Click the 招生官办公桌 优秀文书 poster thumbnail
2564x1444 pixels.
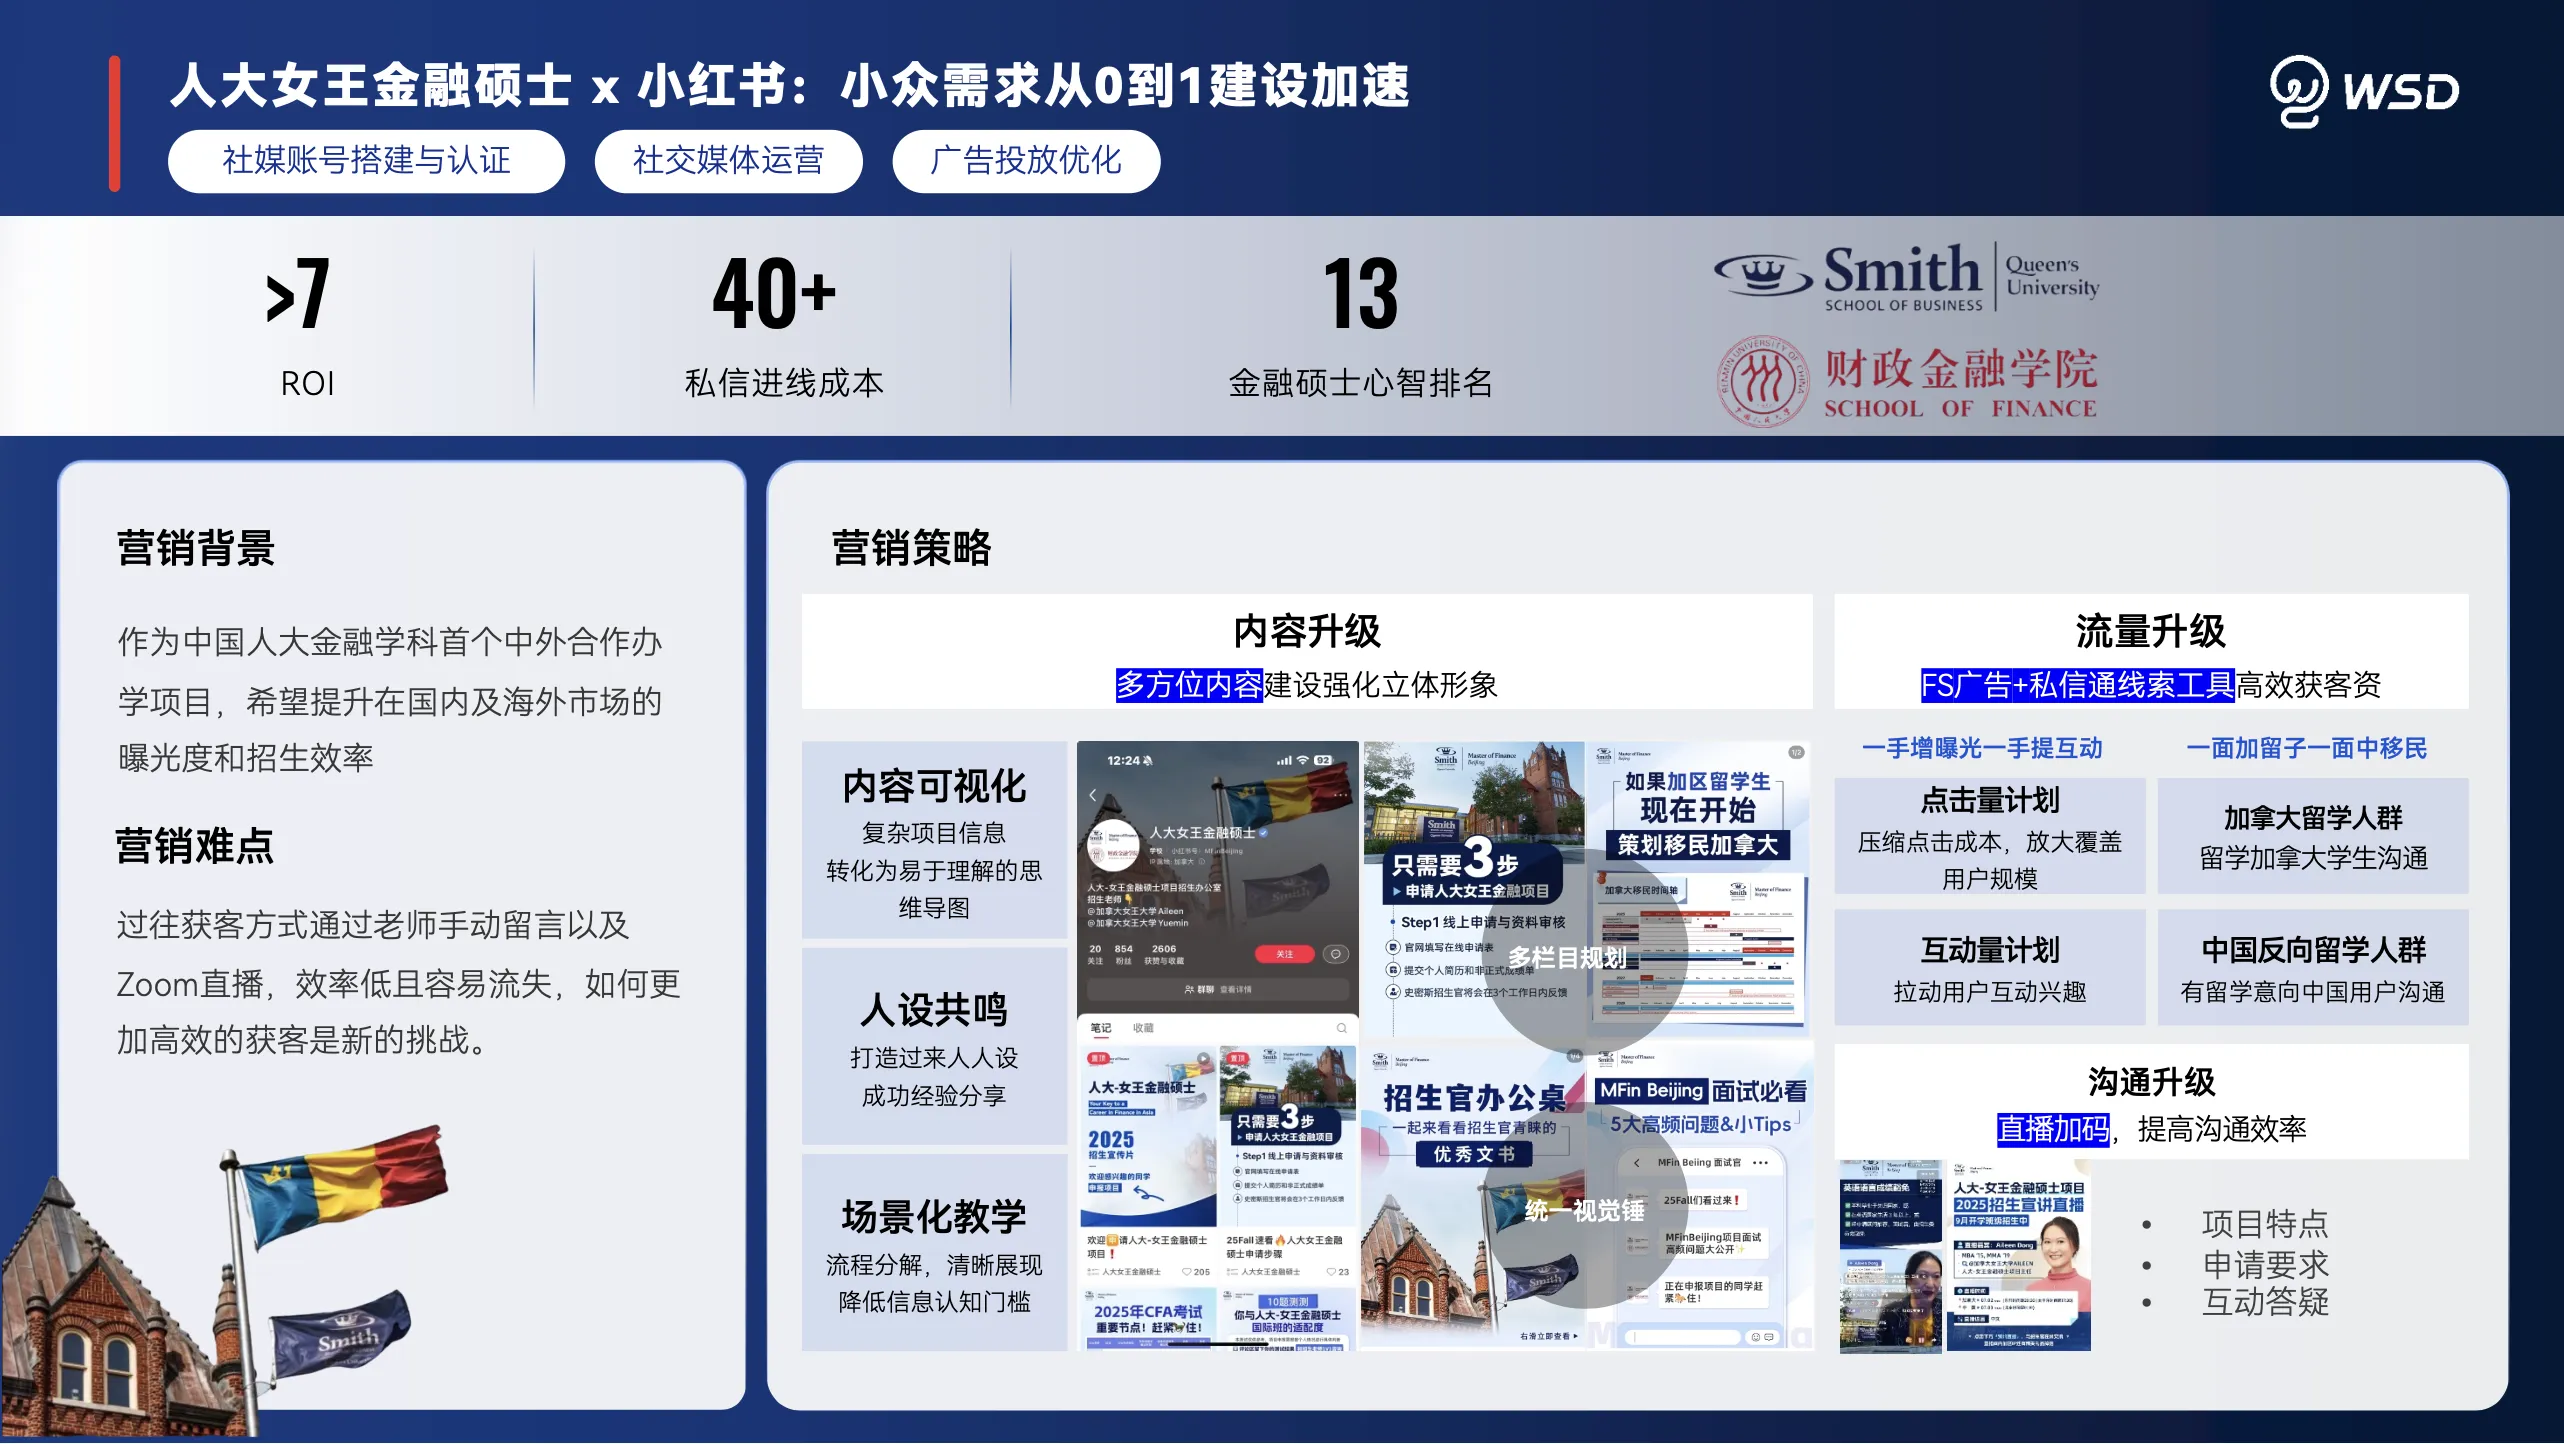tap(1473, 1197)
